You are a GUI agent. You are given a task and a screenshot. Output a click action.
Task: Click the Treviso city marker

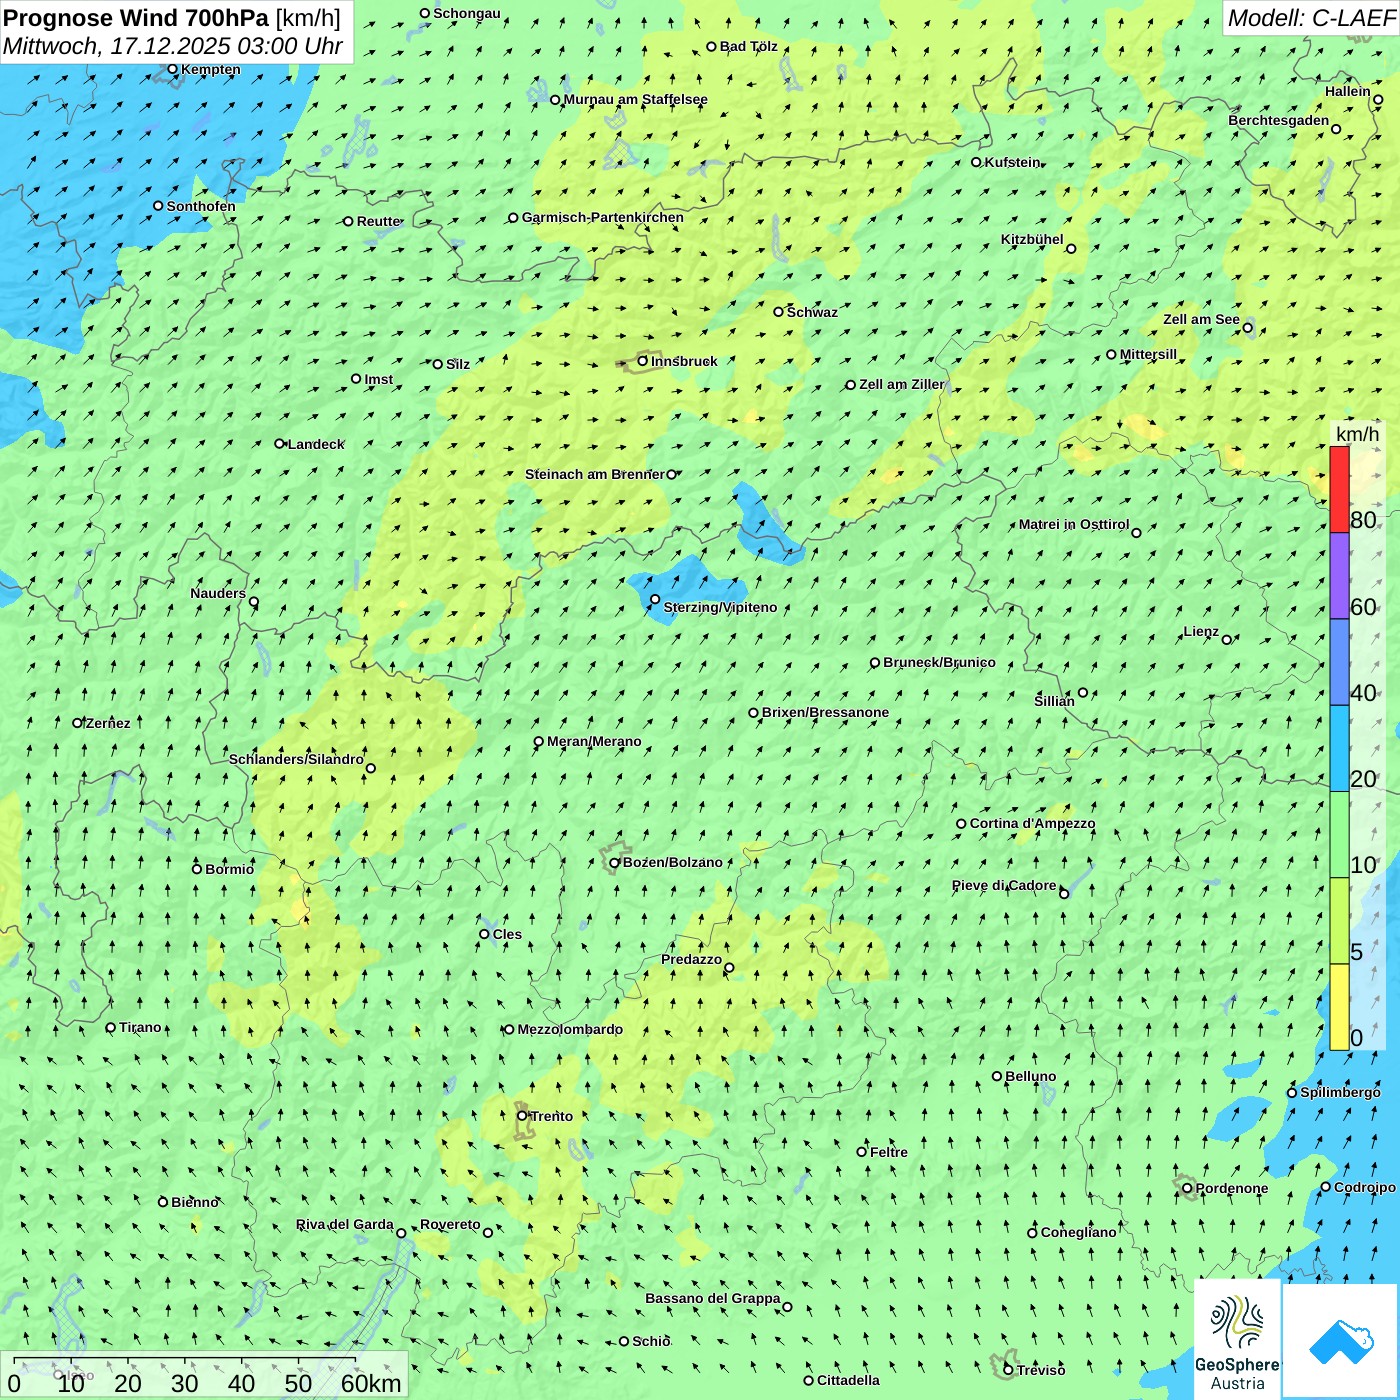(1008, 1369)
